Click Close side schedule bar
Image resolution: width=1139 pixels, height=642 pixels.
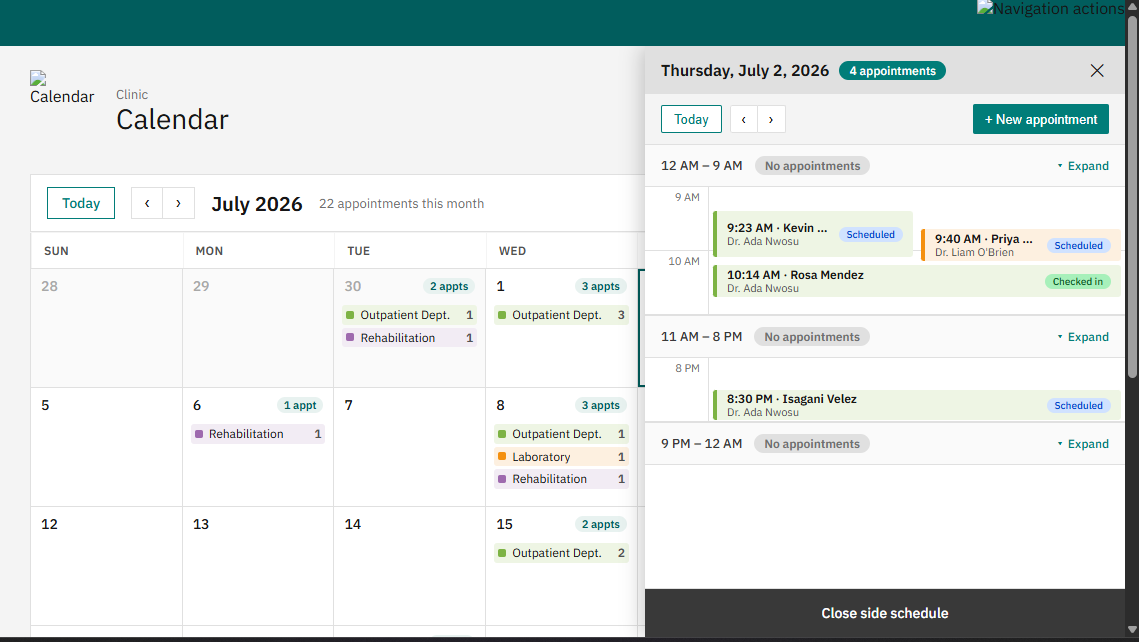pyautogui.click(x=885, y=613)
